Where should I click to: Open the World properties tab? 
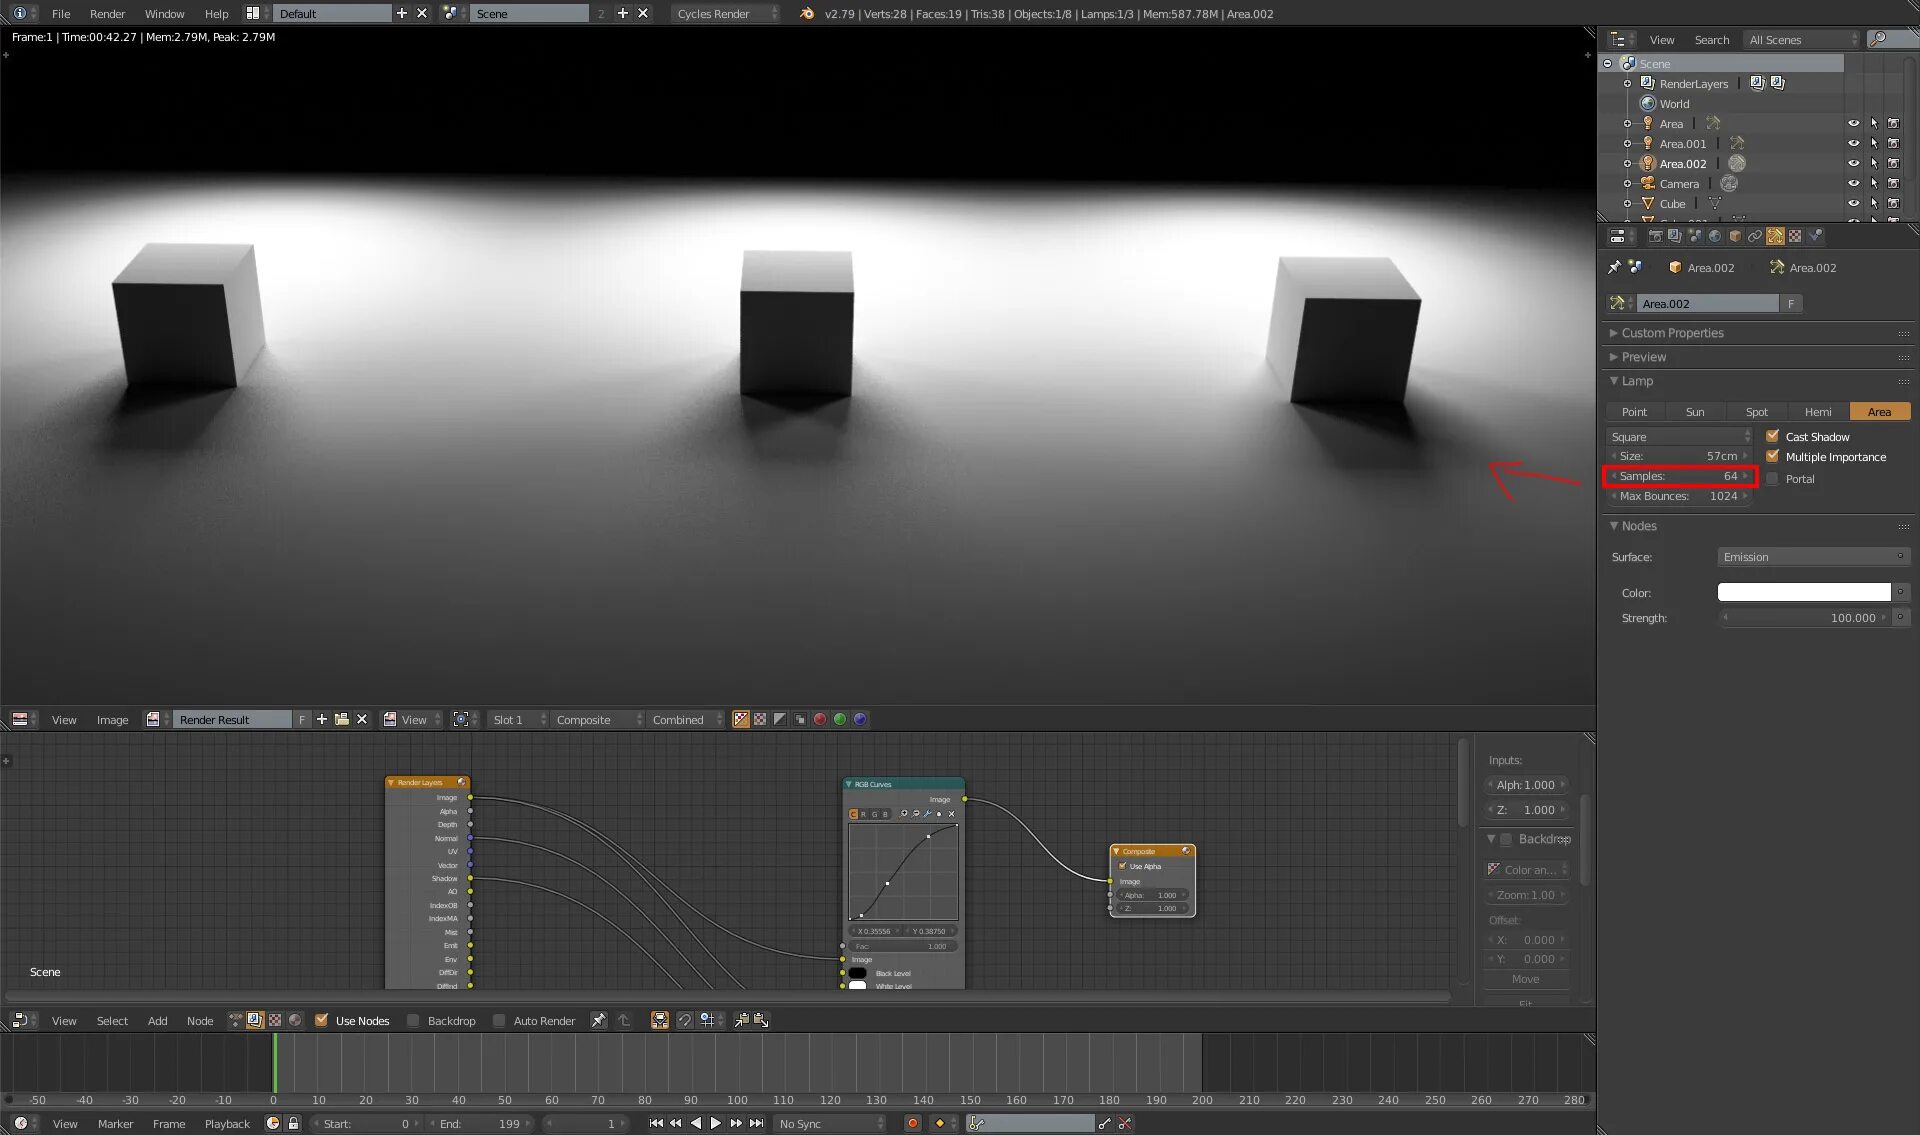(x=1715, y=237)
